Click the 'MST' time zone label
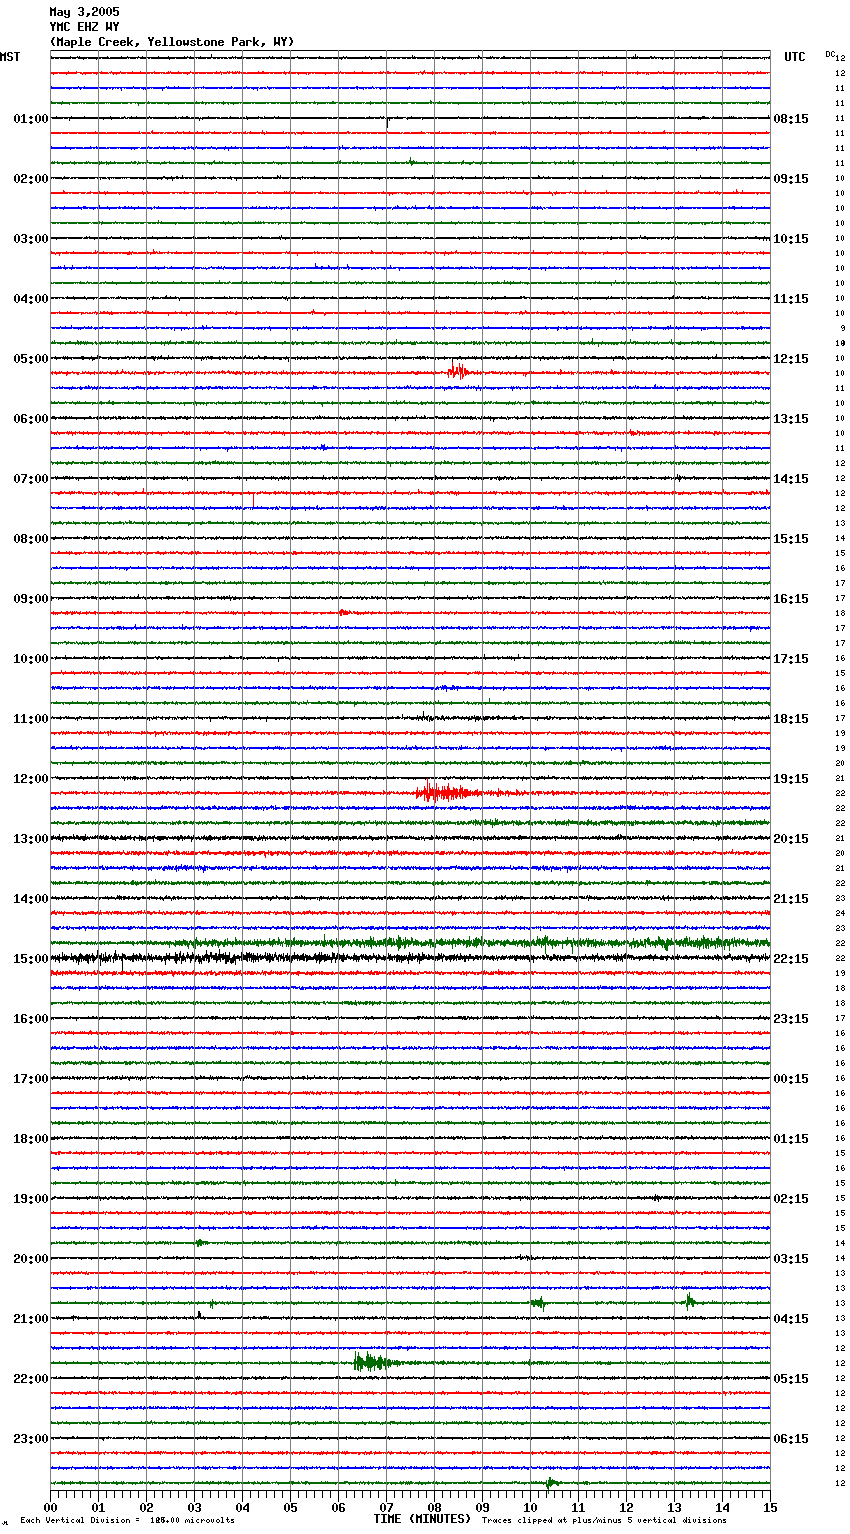The image size is (850, 1534). [10, 57]
